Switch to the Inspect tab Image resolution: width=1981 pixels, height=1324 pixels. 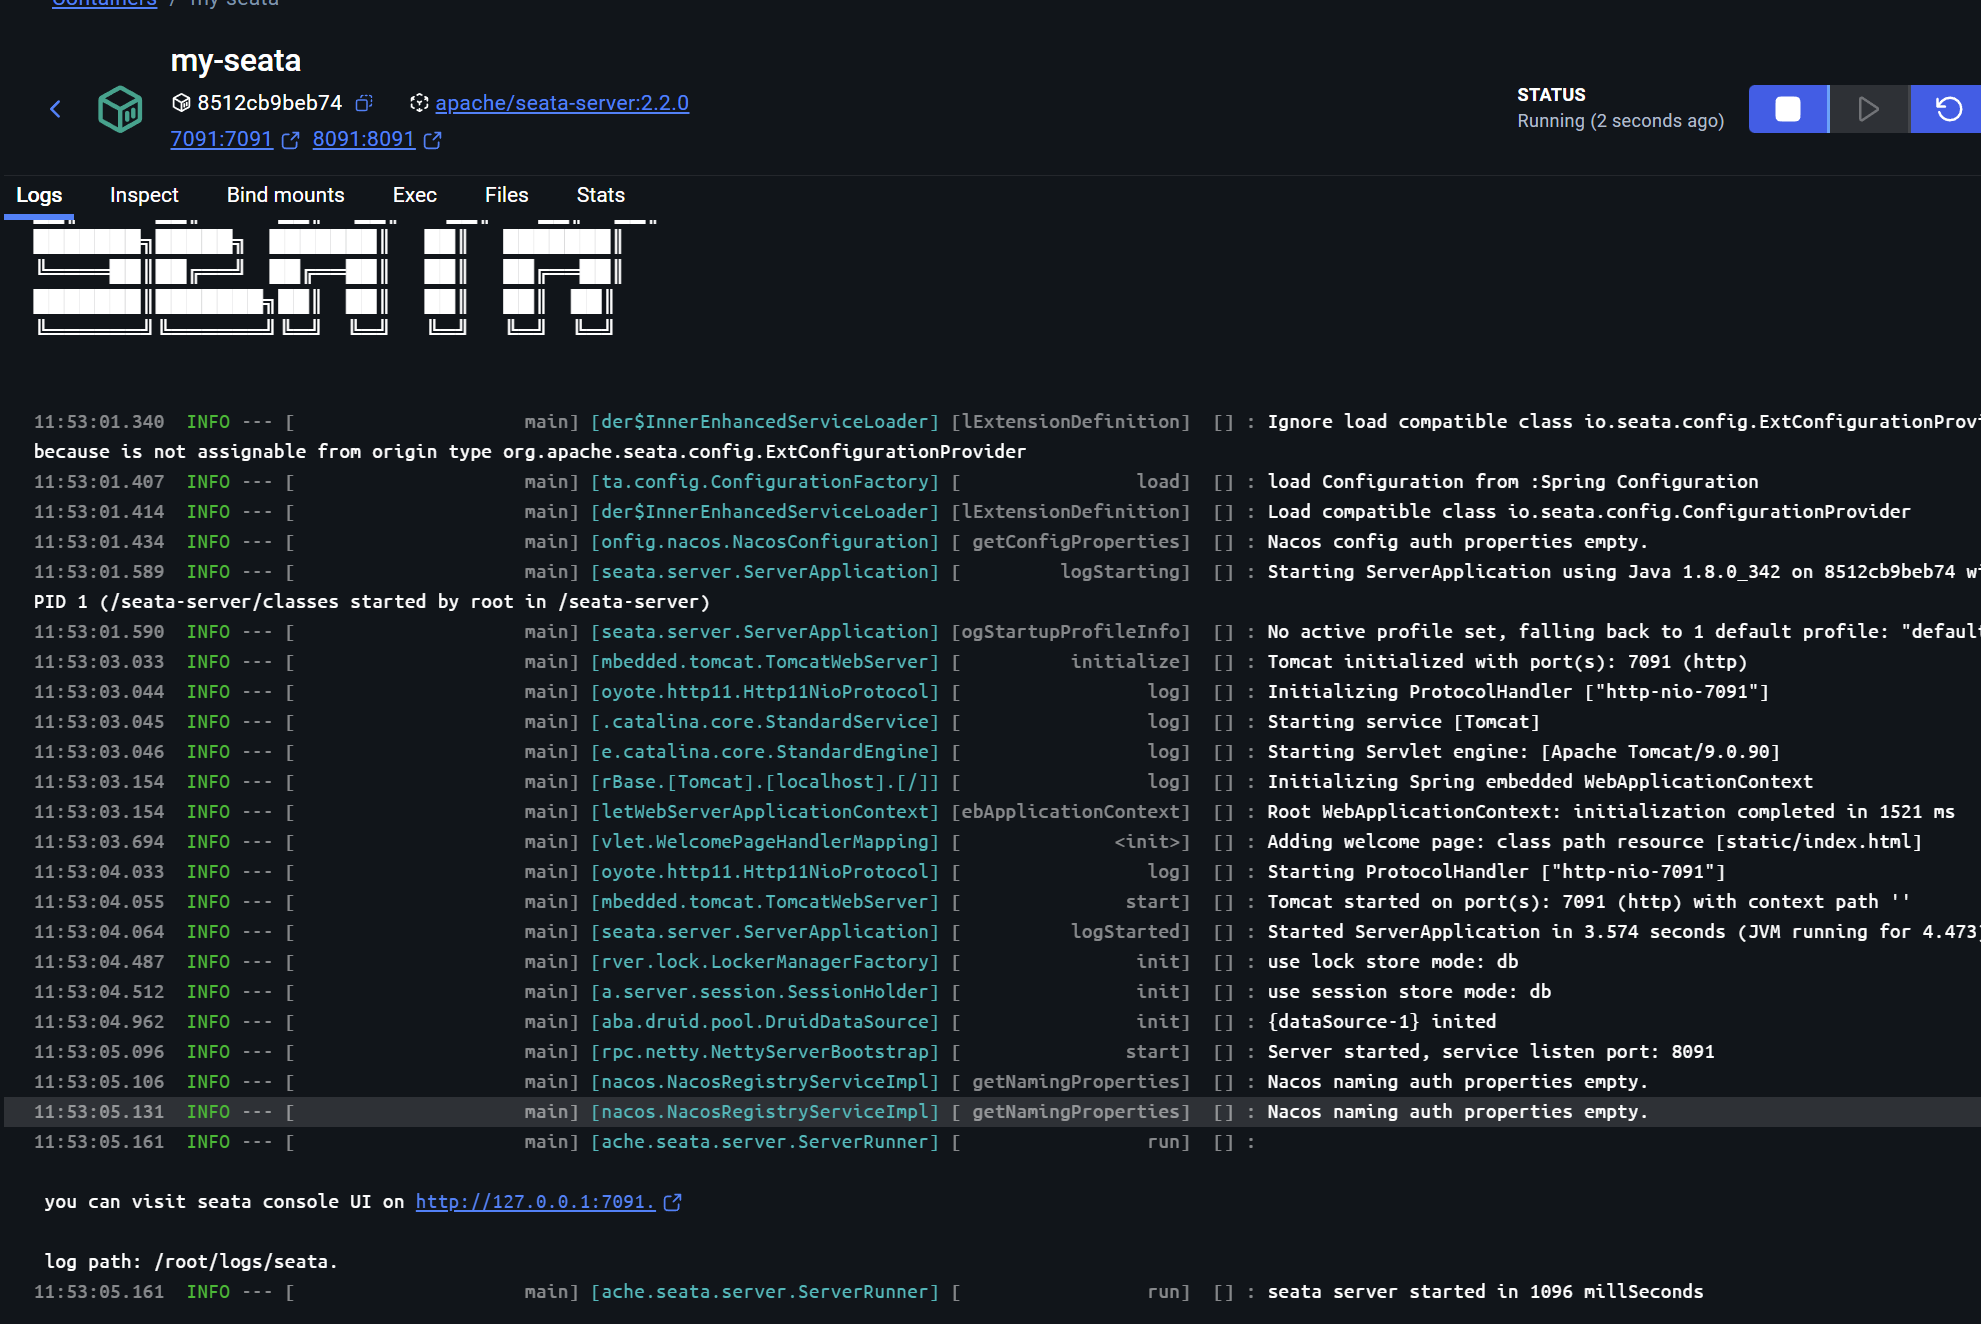[144, 195]
